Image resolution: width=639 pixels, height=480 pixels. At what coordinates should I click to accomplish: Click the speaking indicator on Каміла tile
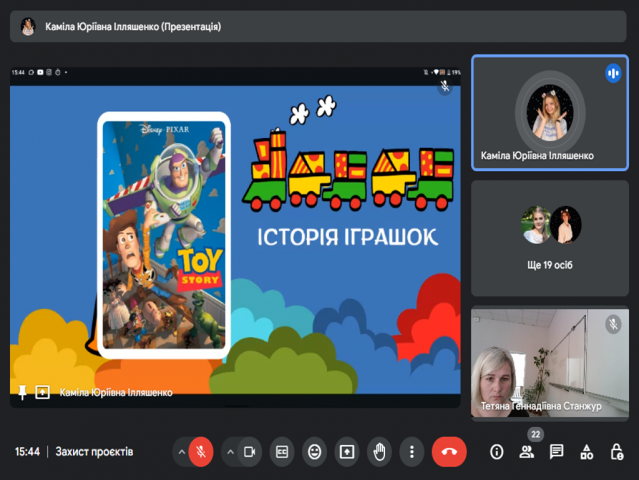coord(613,73)
